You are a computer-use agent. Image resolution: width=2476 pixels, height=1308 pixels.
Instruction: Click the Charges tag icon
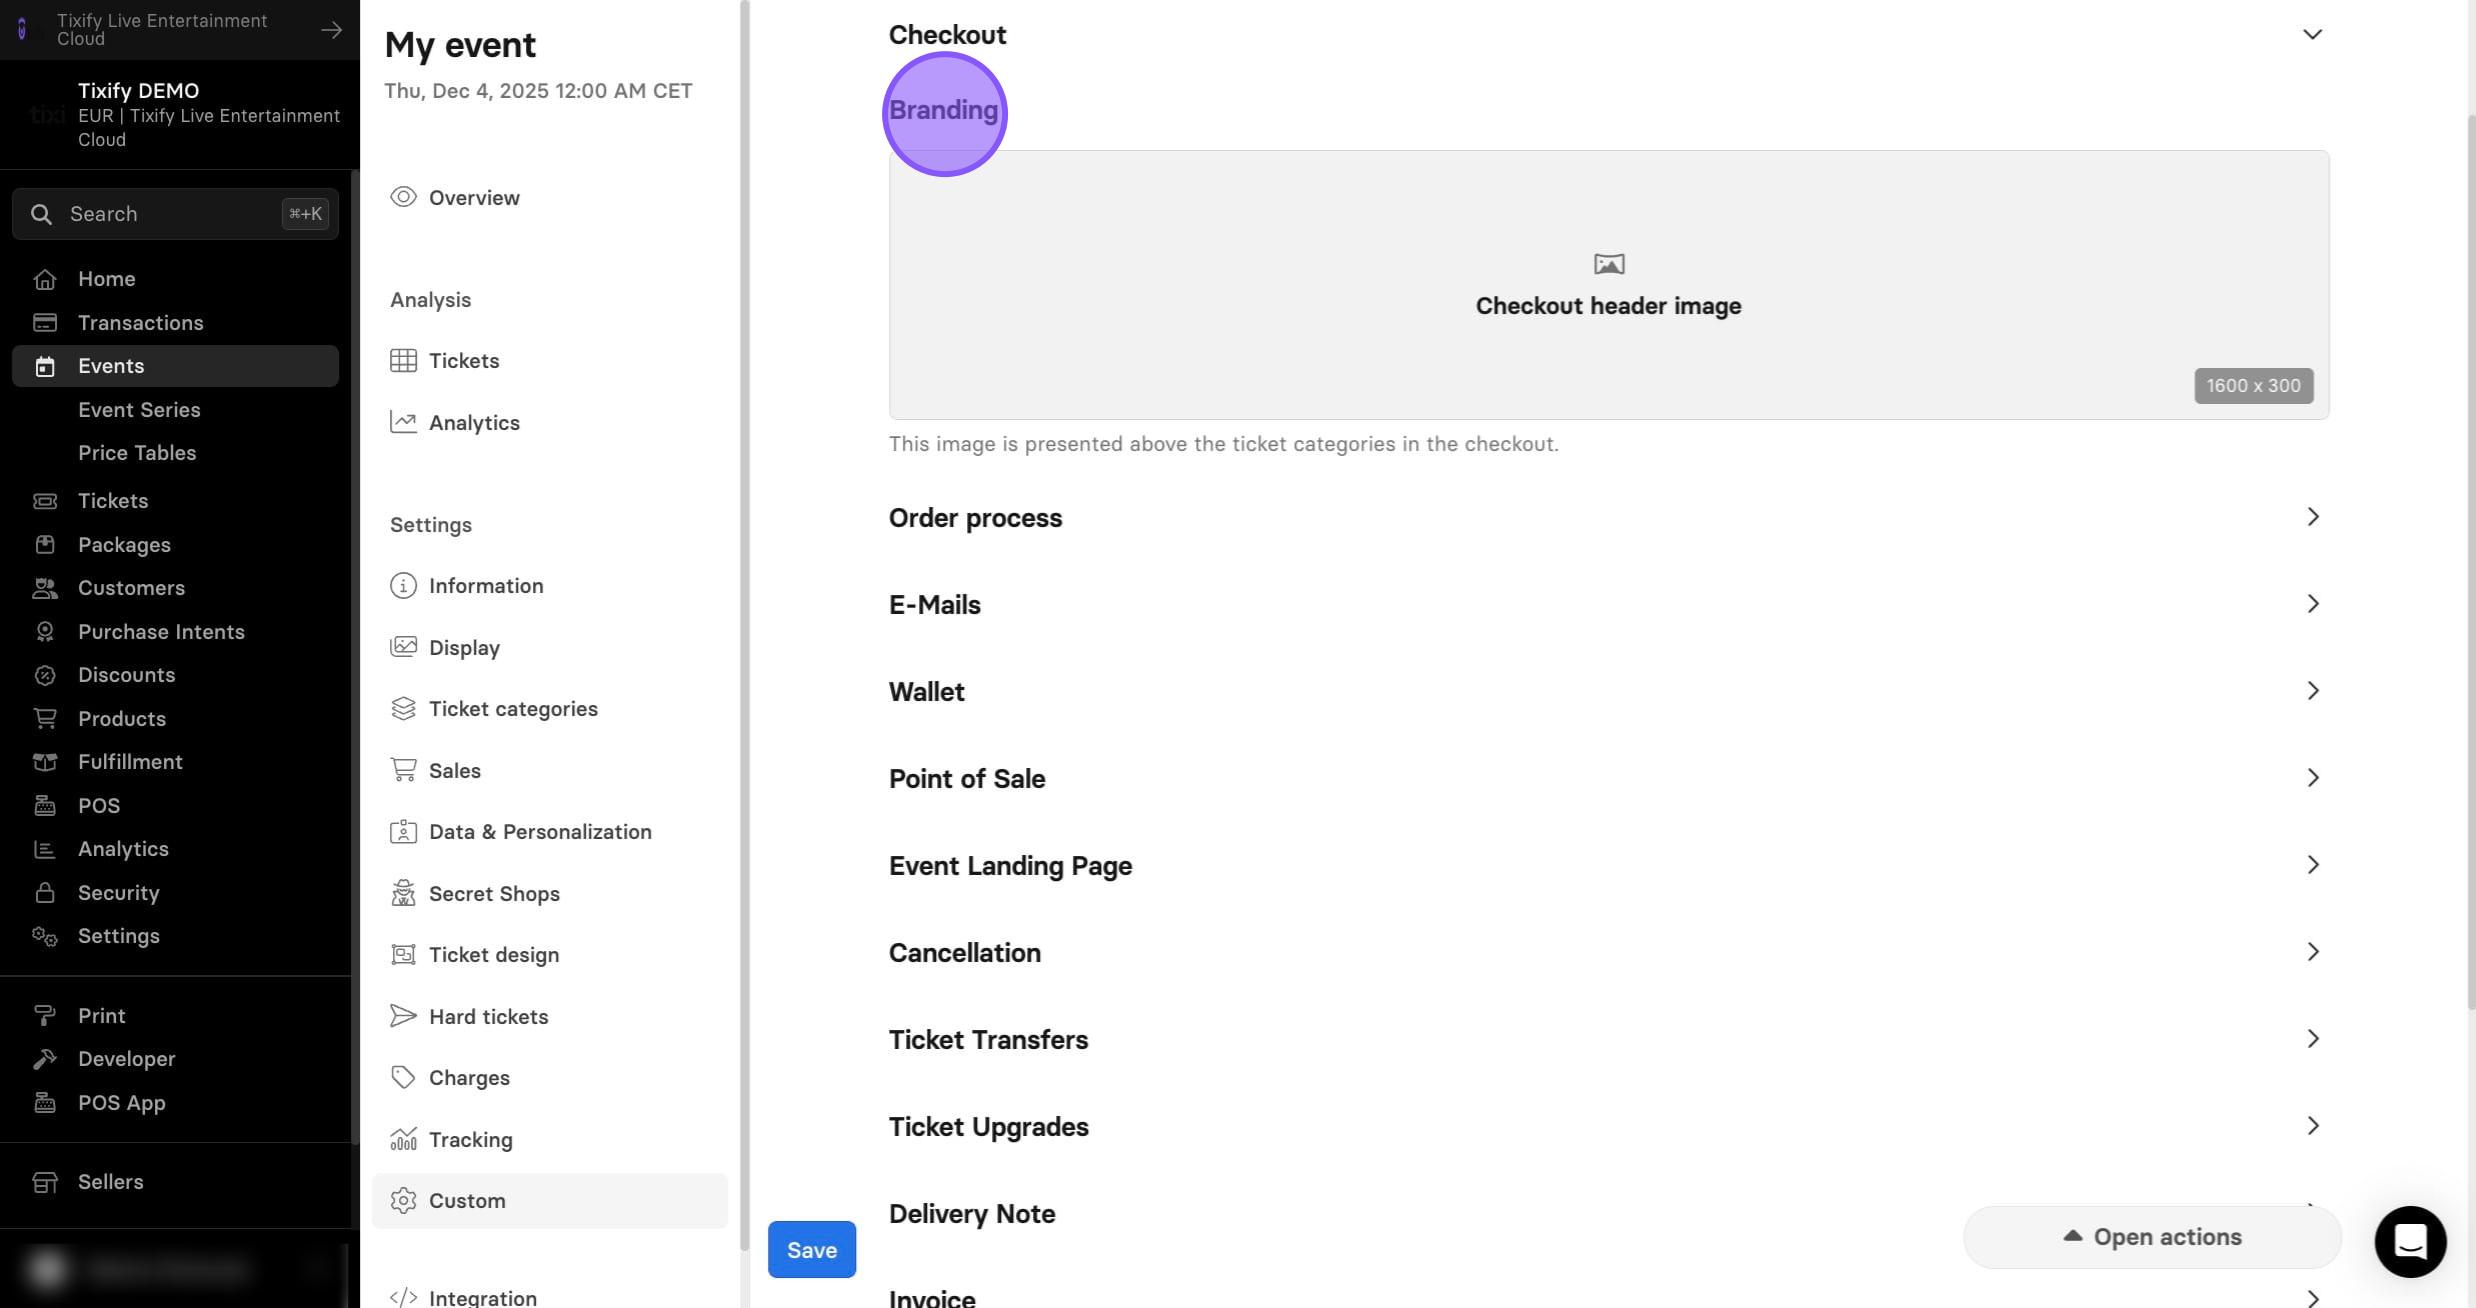tap(403, 1077)
